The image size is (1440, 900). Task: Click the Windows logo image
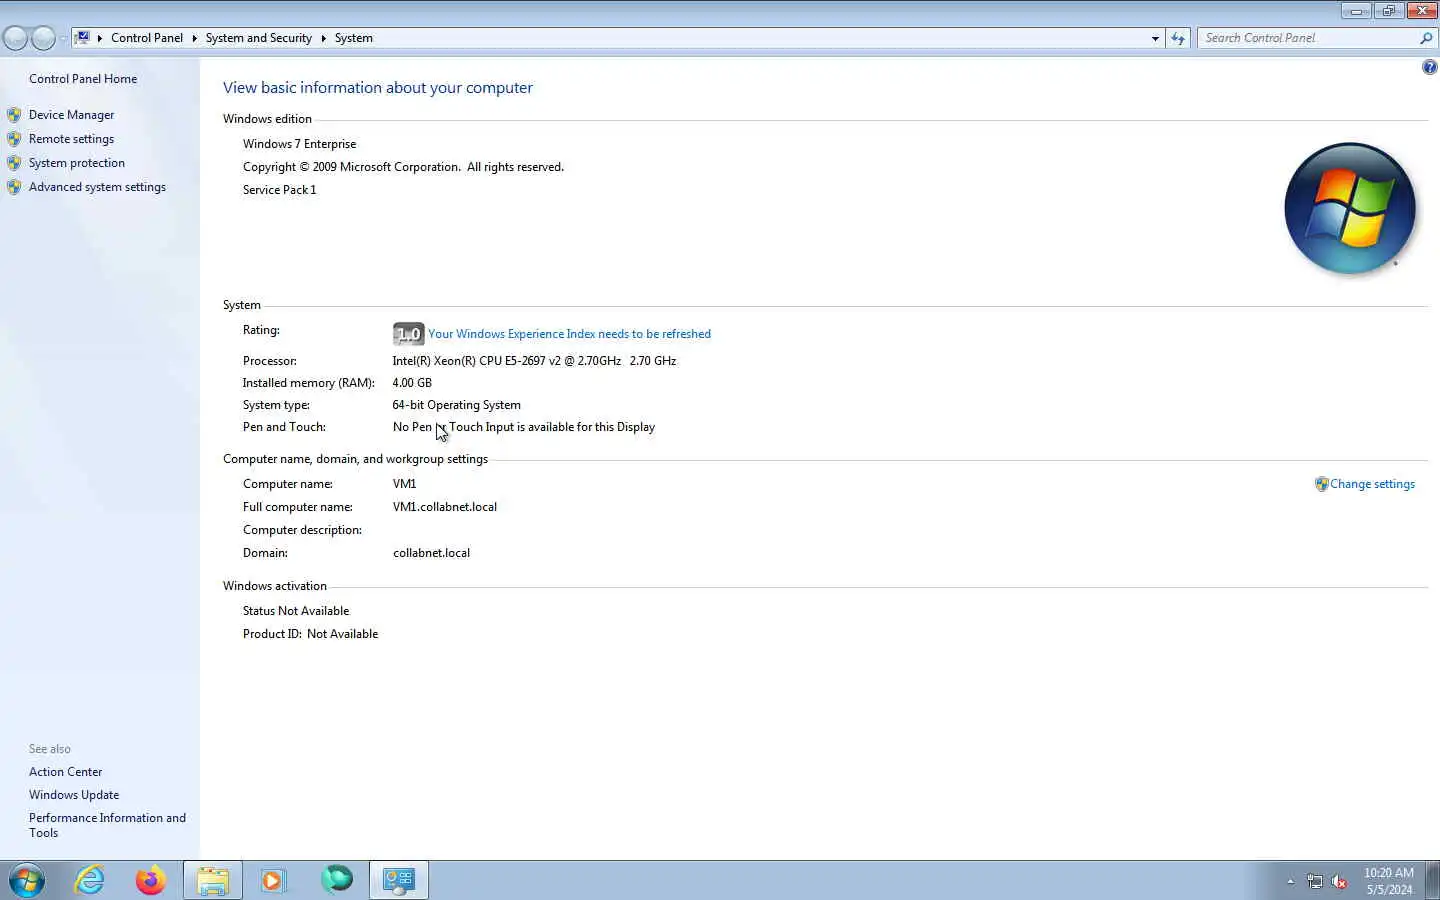[1350, 208]
